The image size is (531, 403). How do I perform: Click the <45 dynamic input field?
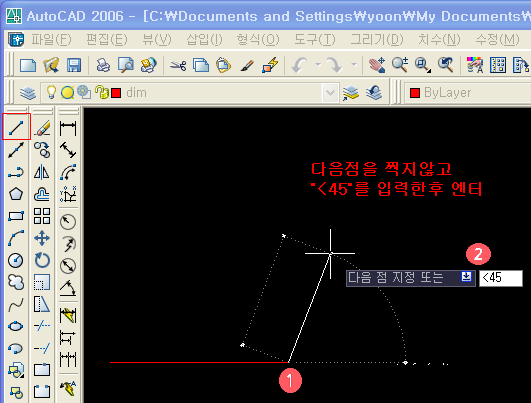[x=501, y=278]
